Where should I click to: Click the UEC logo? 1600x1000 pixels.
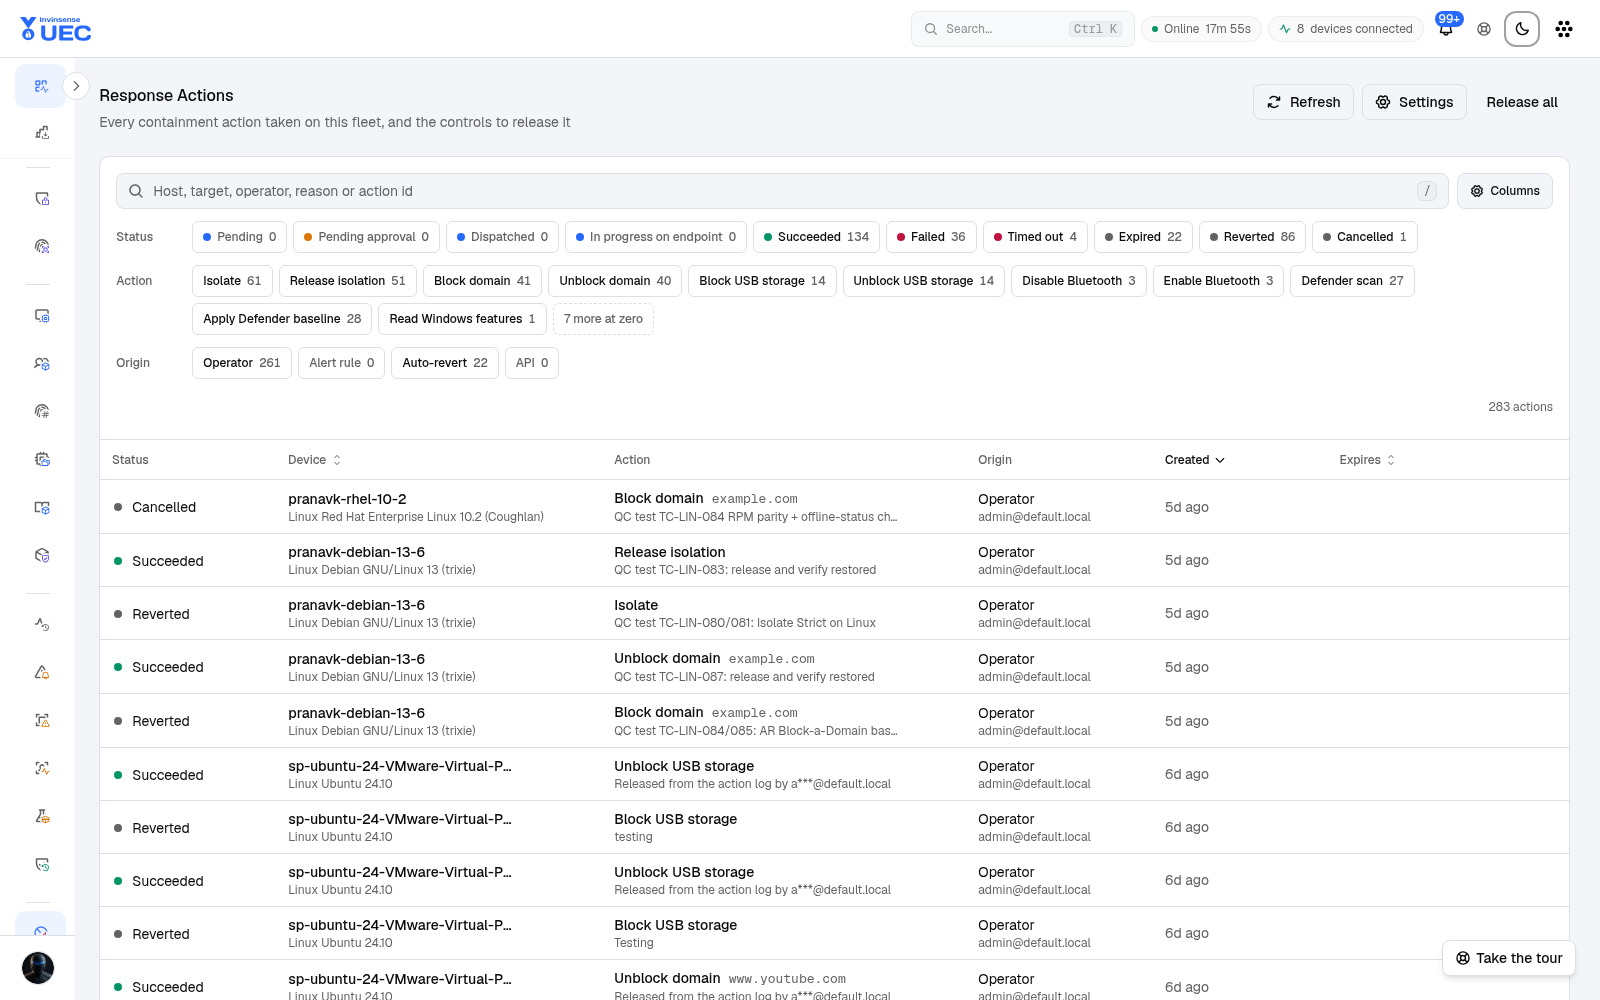56,29
